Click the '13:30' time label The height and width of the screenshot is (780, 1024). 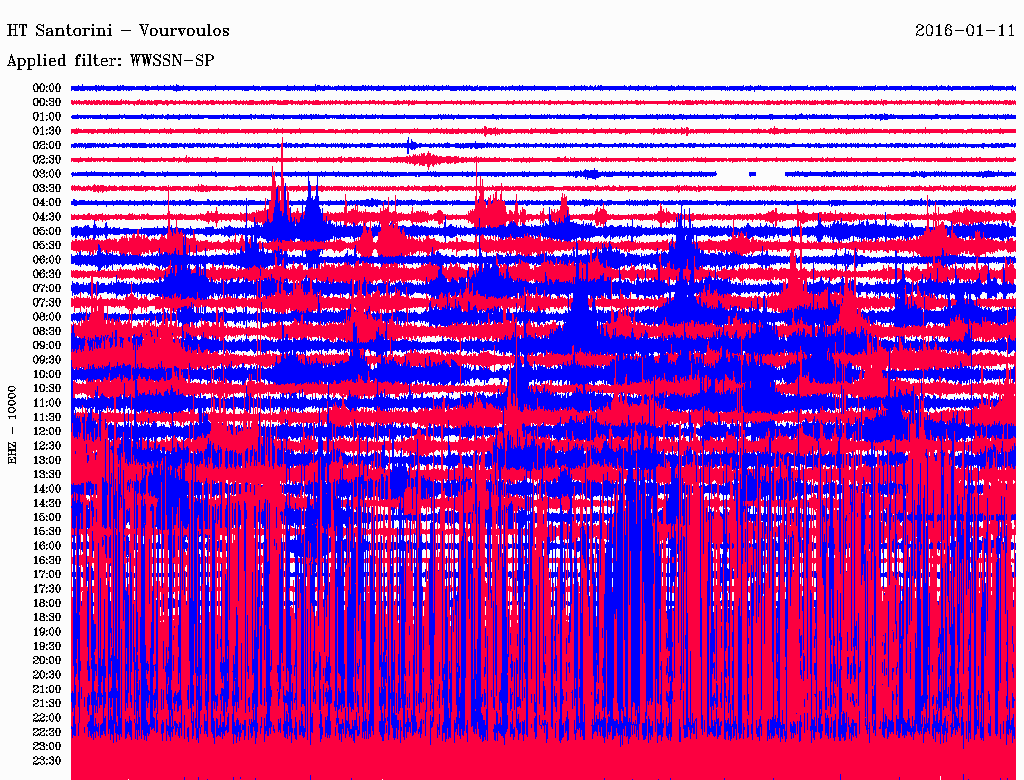click(47, 474)
